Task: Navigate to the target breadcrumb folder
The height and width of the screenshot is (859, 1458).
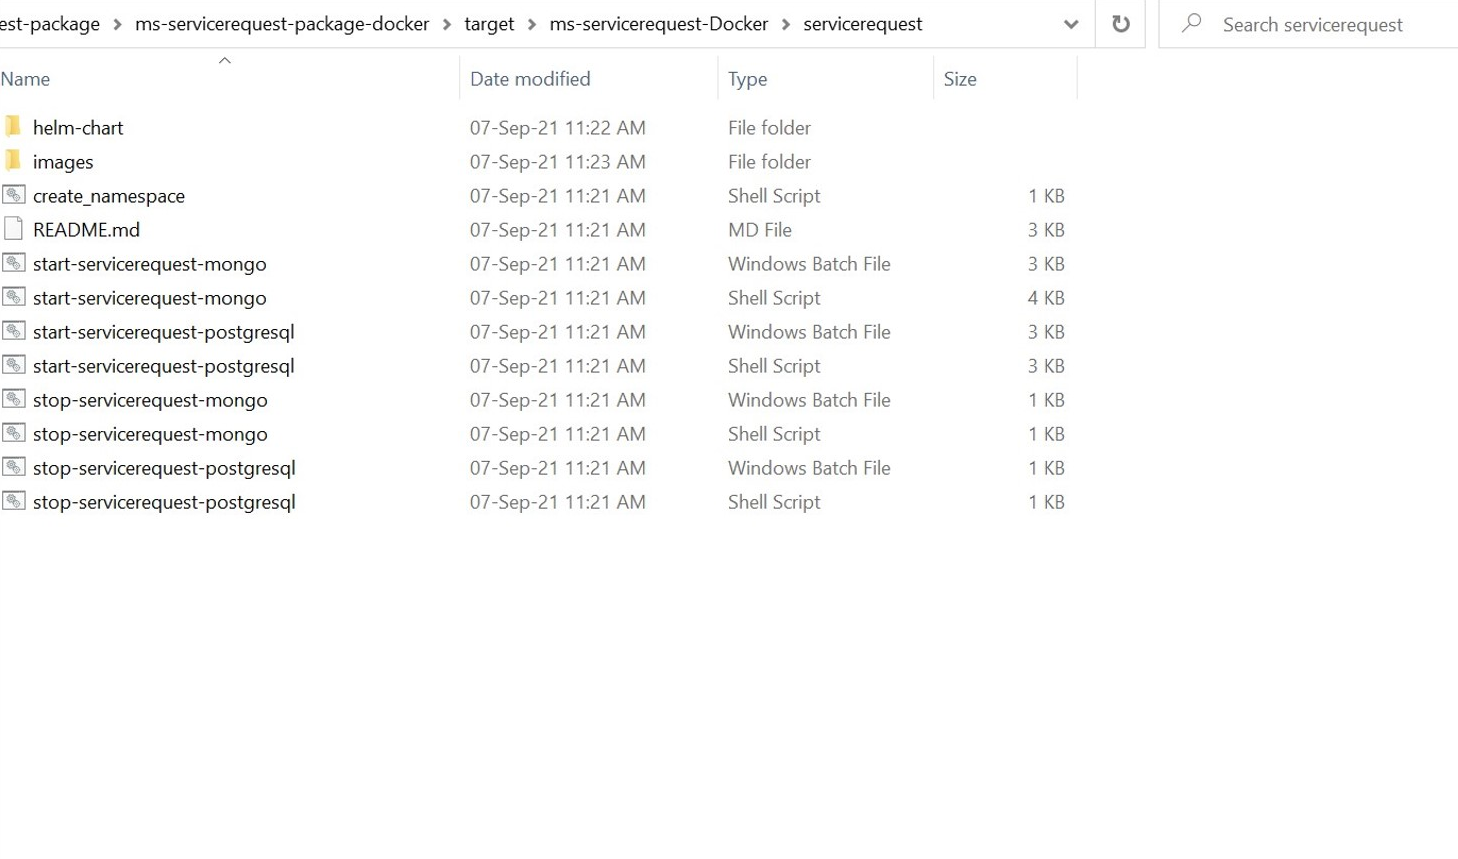Action: pos(489,24)
